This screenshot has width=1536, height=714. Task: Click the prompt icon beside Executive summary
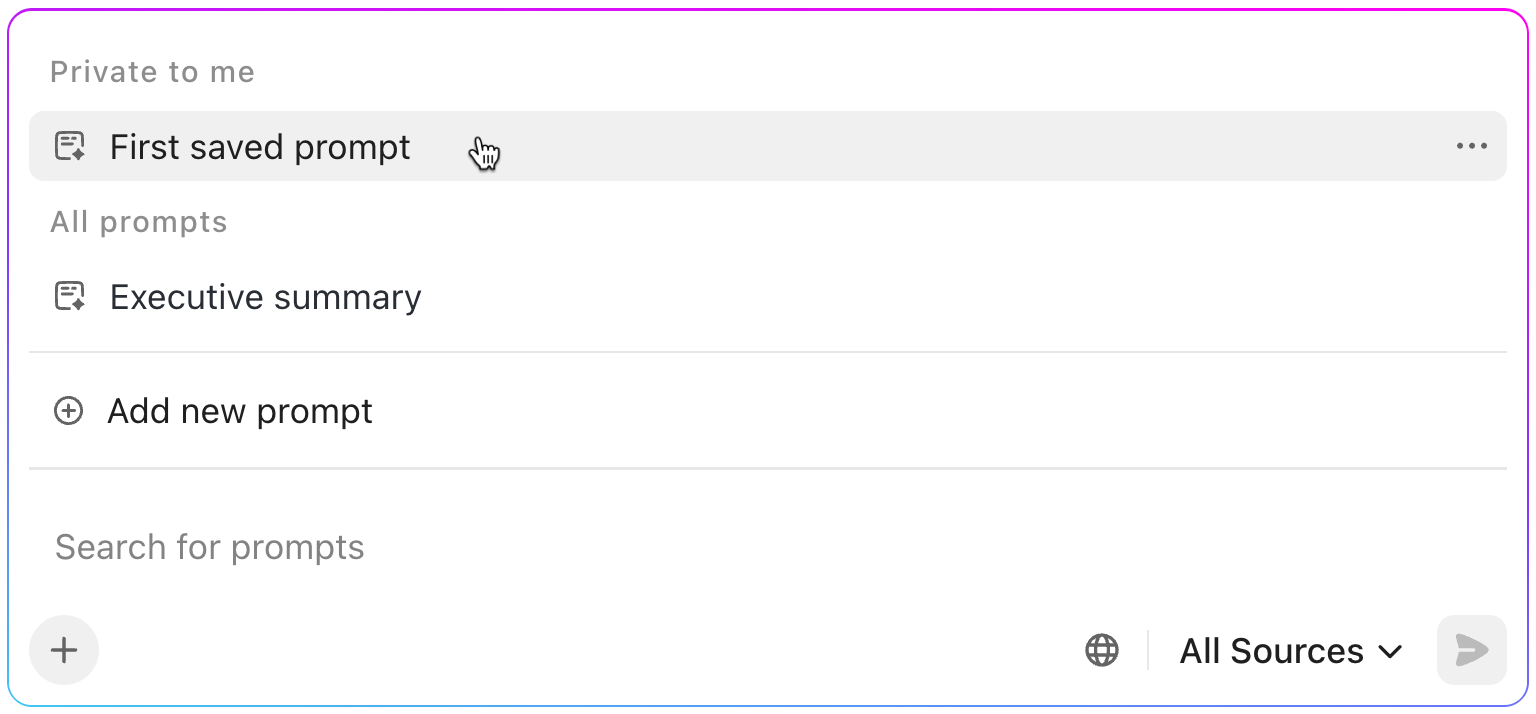coord(68,296)
